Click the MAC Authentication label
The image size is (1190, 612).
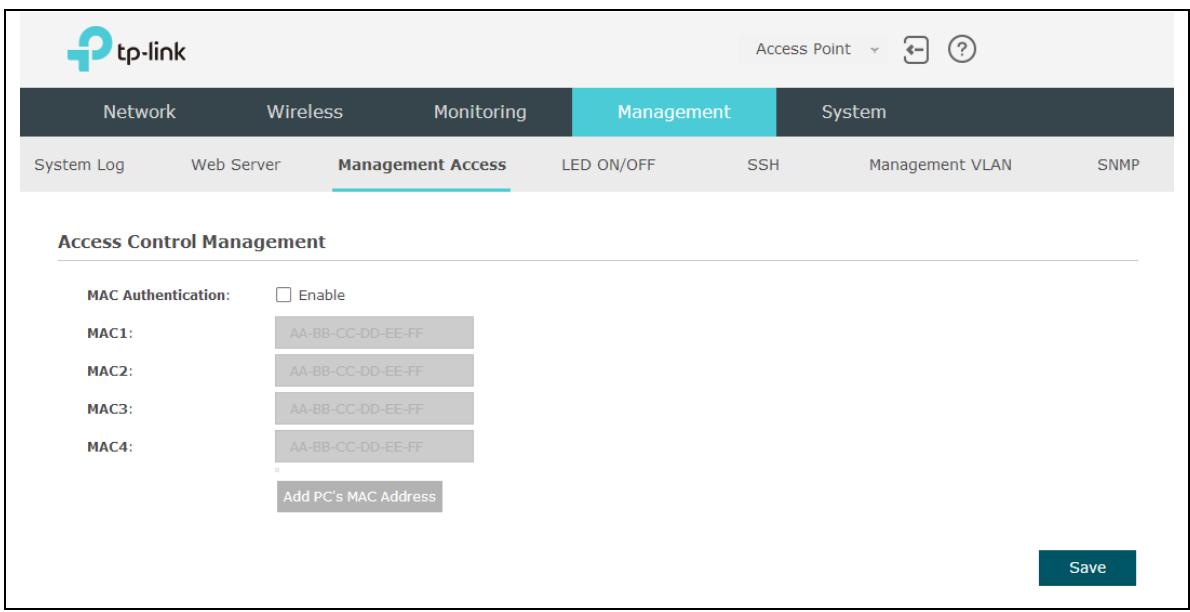tap(159, 295)
